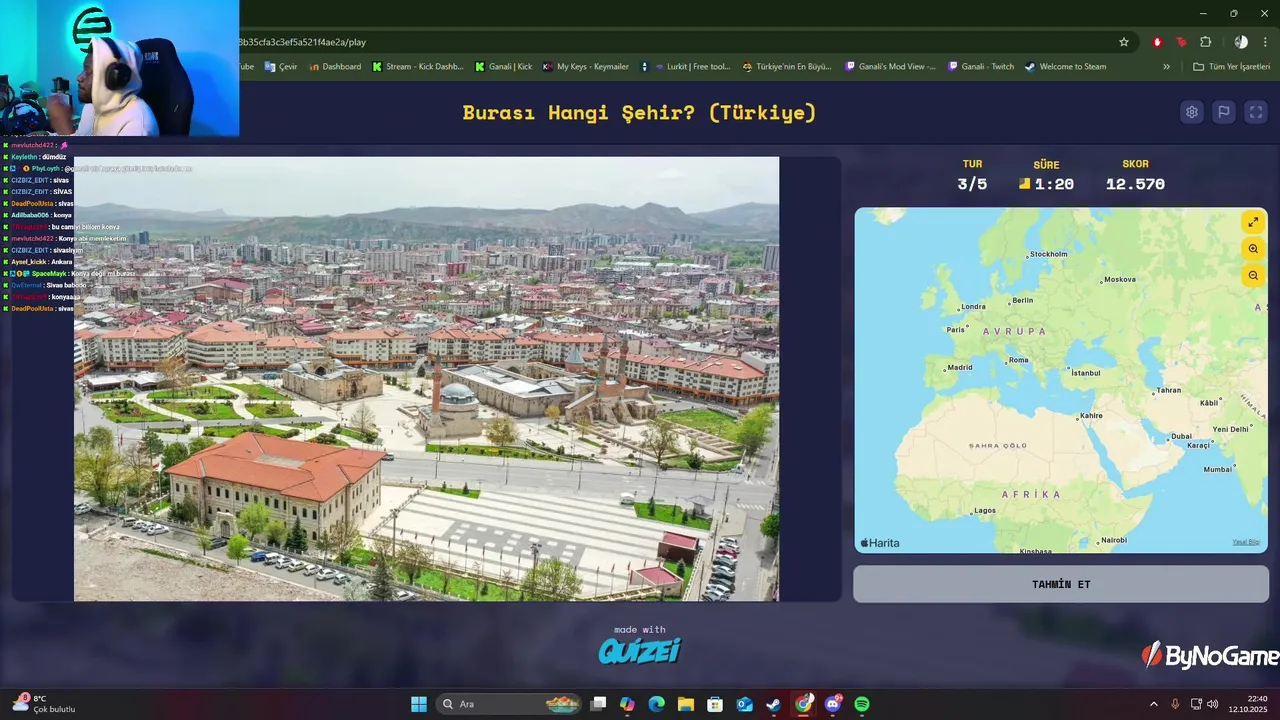Open Stream - Kick Dashboard bookmark
The image size is (1280, 720).
tap(418, 67)
